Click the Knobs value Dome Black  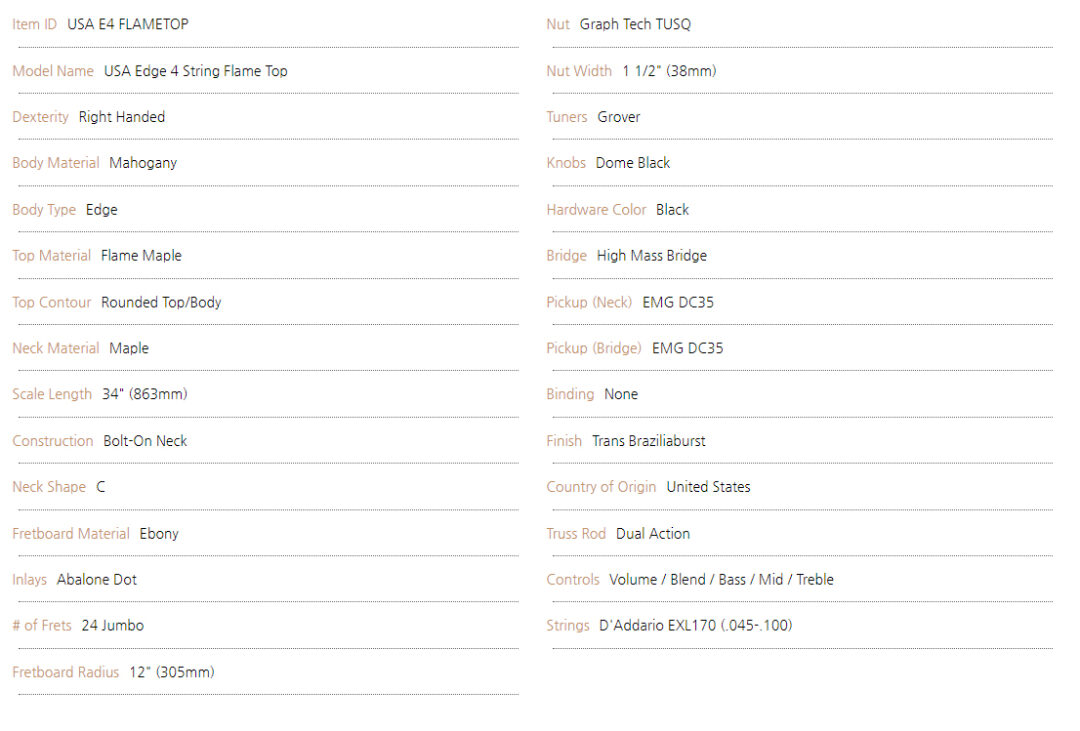coord(633,163)
